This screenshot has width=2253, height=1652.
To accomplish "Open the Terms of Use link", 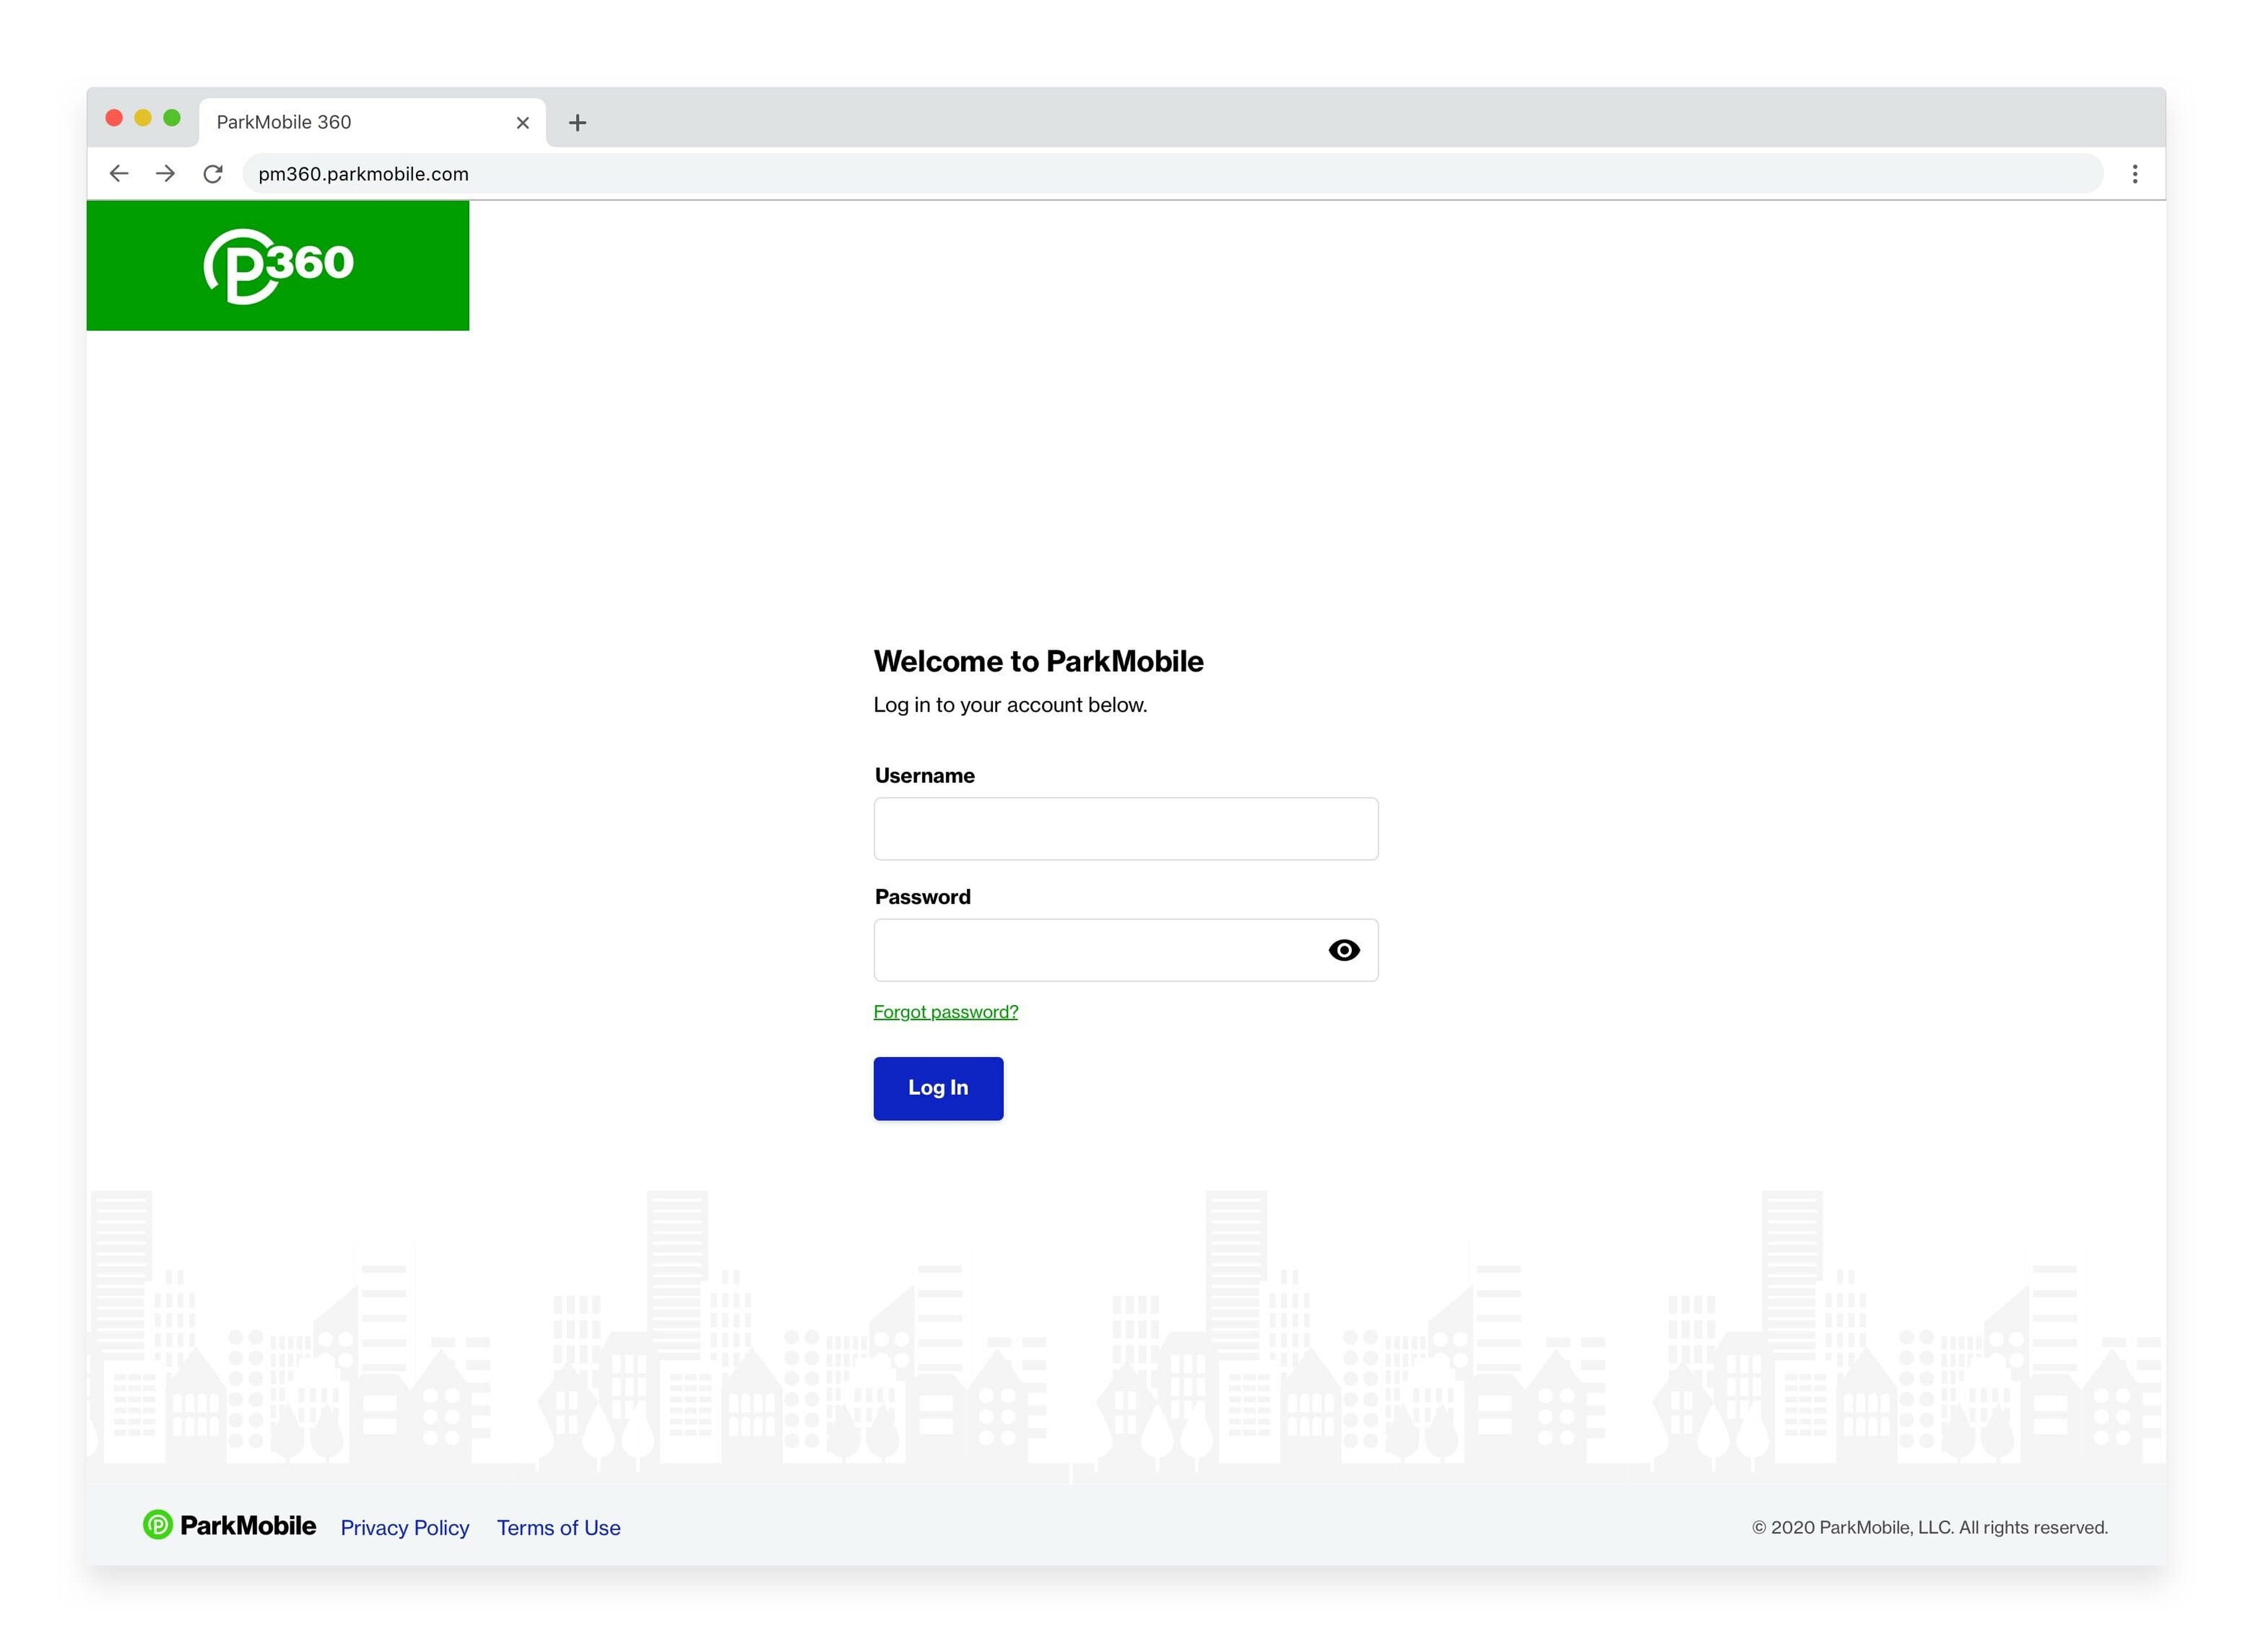I will tap(558, 1528).
